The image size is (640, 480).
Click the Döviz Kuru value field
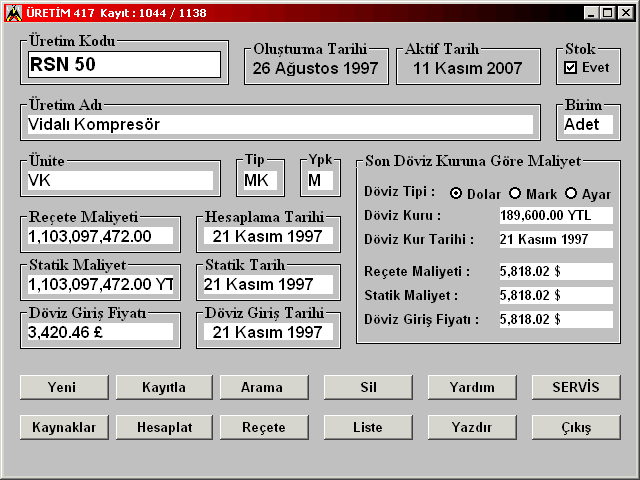click(x=555, y=215)
